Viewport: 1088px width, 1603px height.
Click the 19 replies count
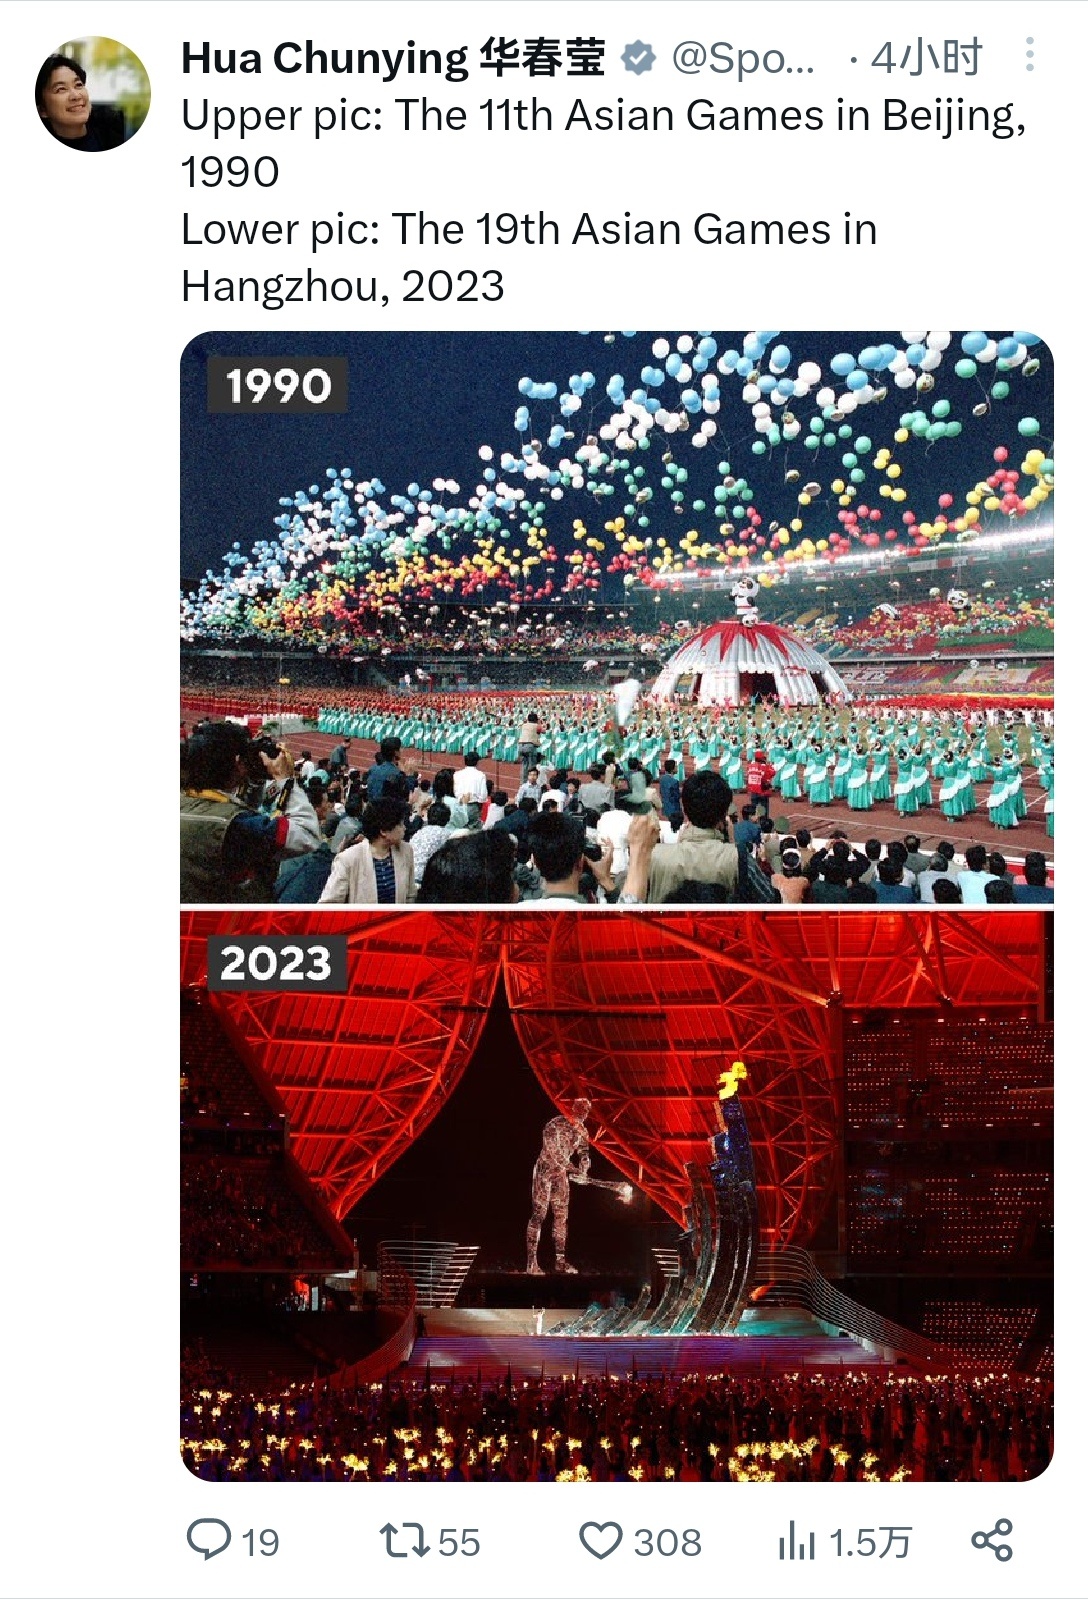tap(260, 1542)
